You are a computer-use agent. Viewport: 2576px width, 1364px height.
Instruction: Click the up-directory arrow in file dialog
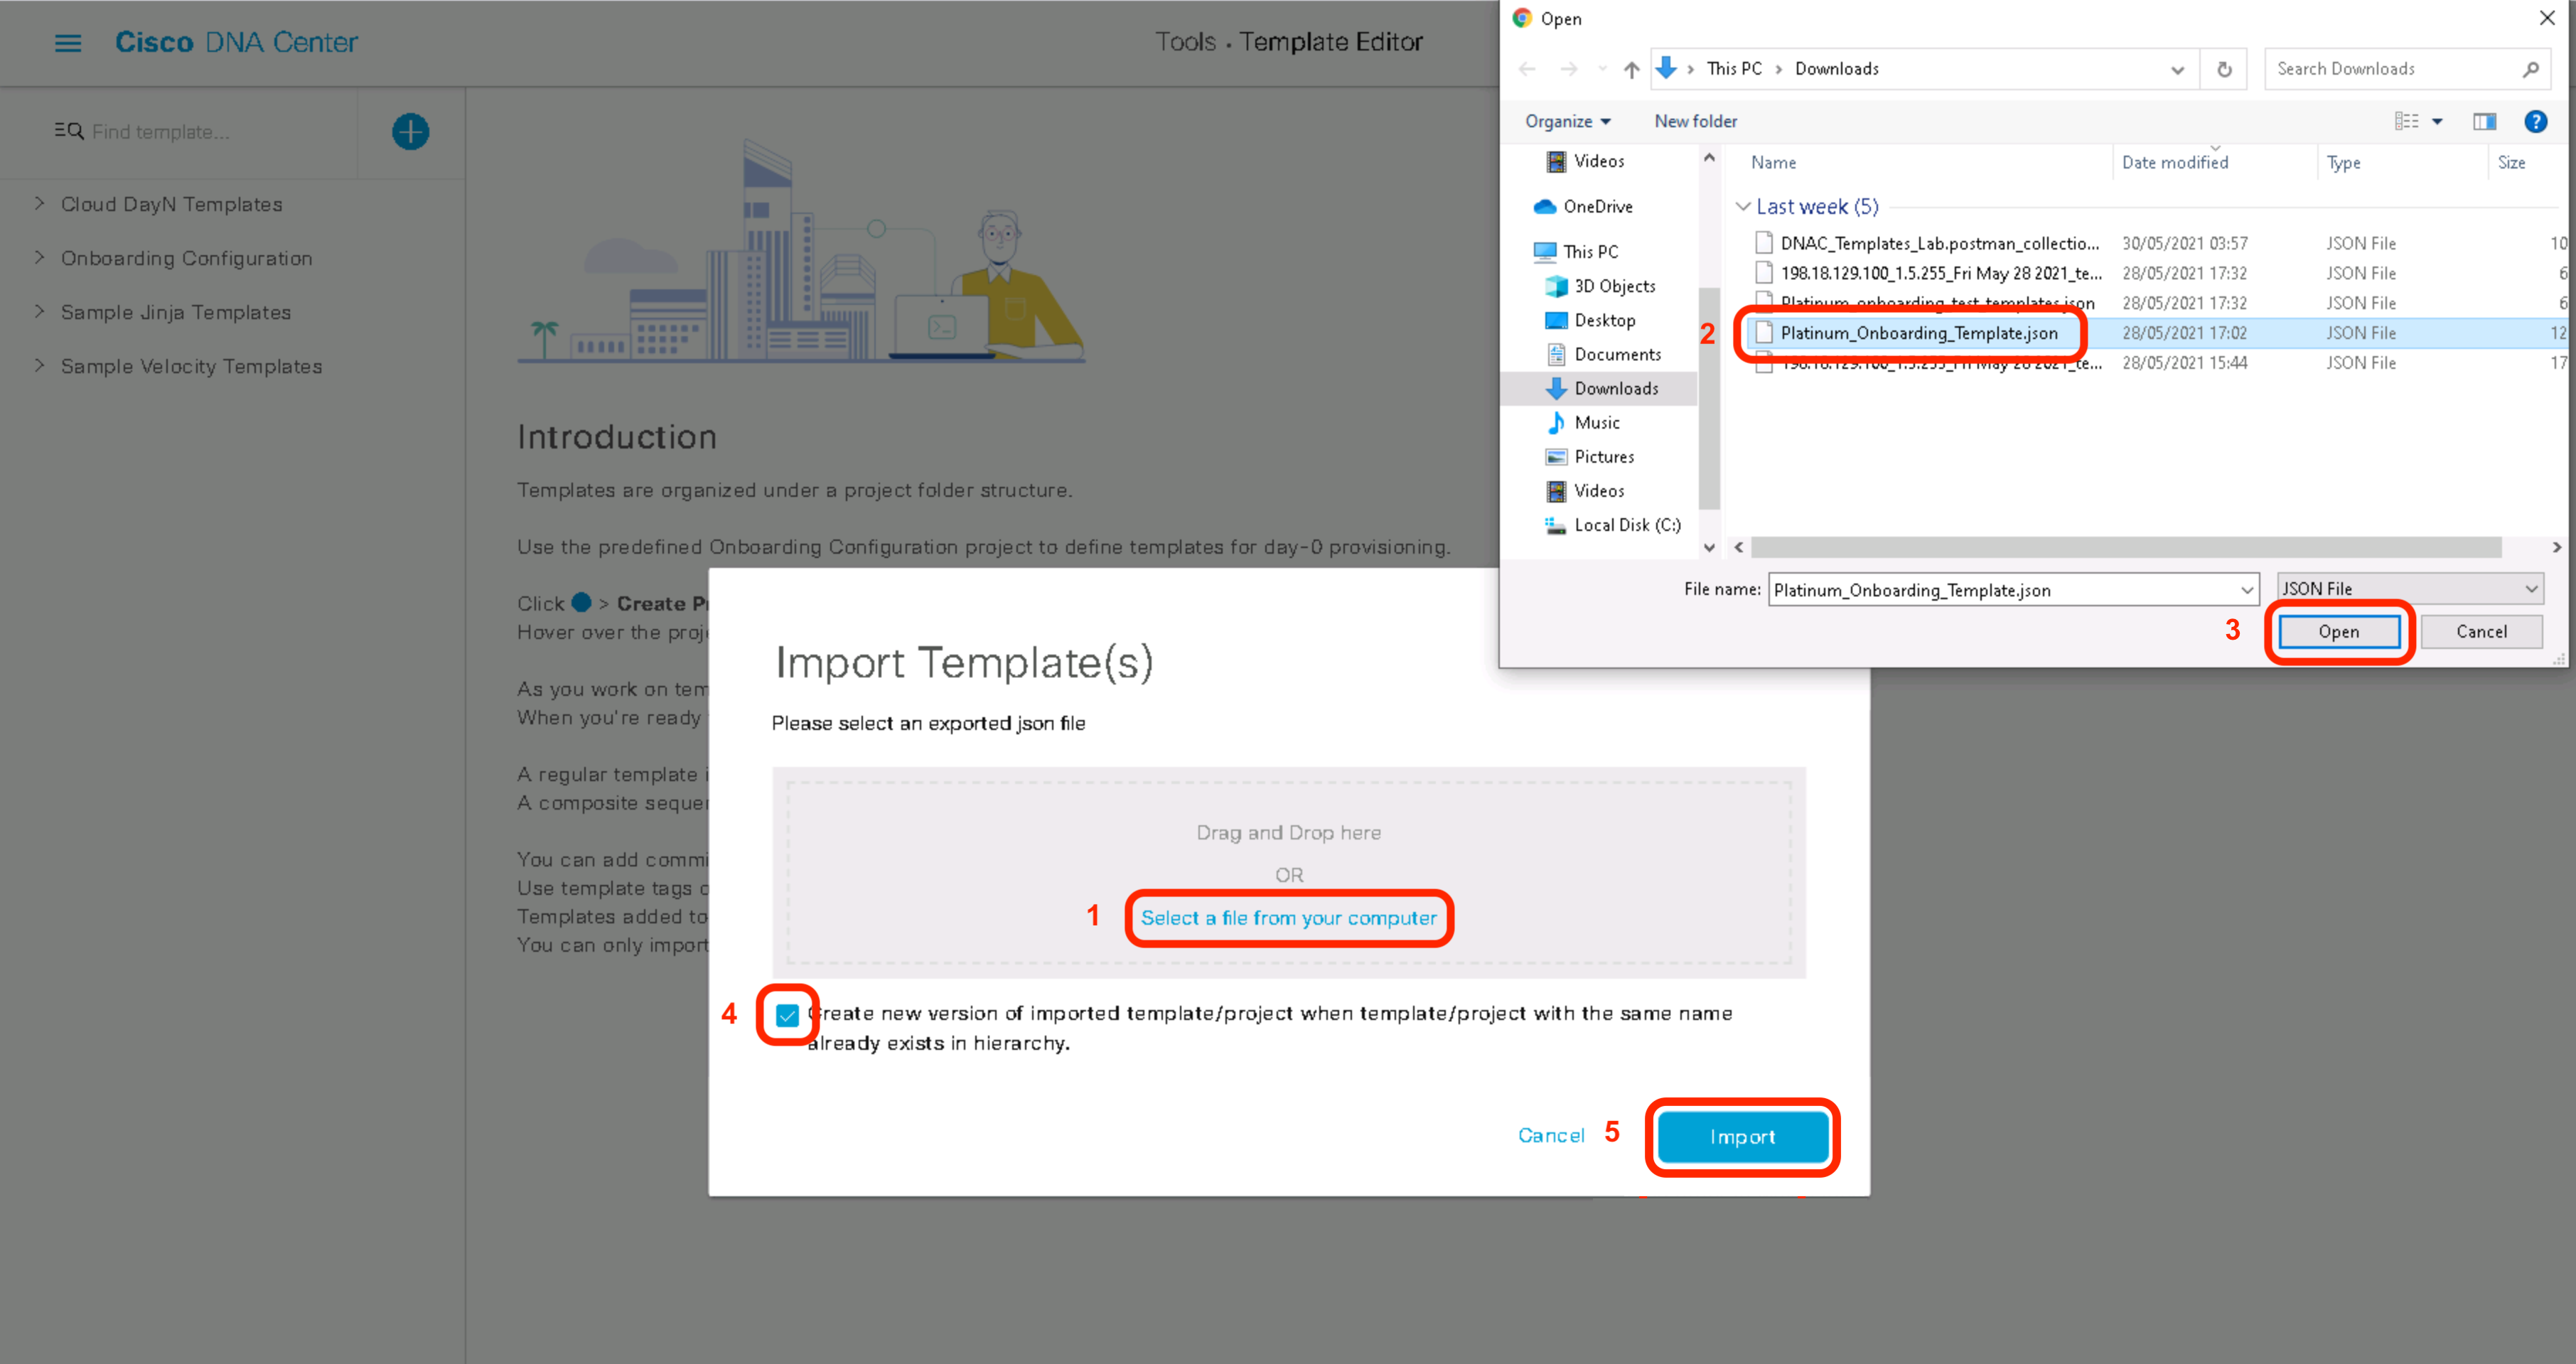[1631, 69]
